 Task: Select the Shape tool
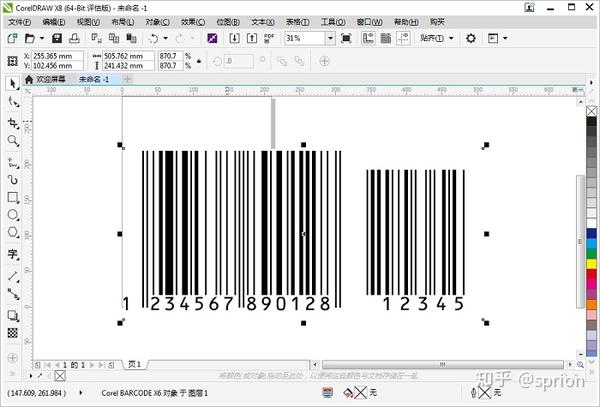tap(13, 102)
